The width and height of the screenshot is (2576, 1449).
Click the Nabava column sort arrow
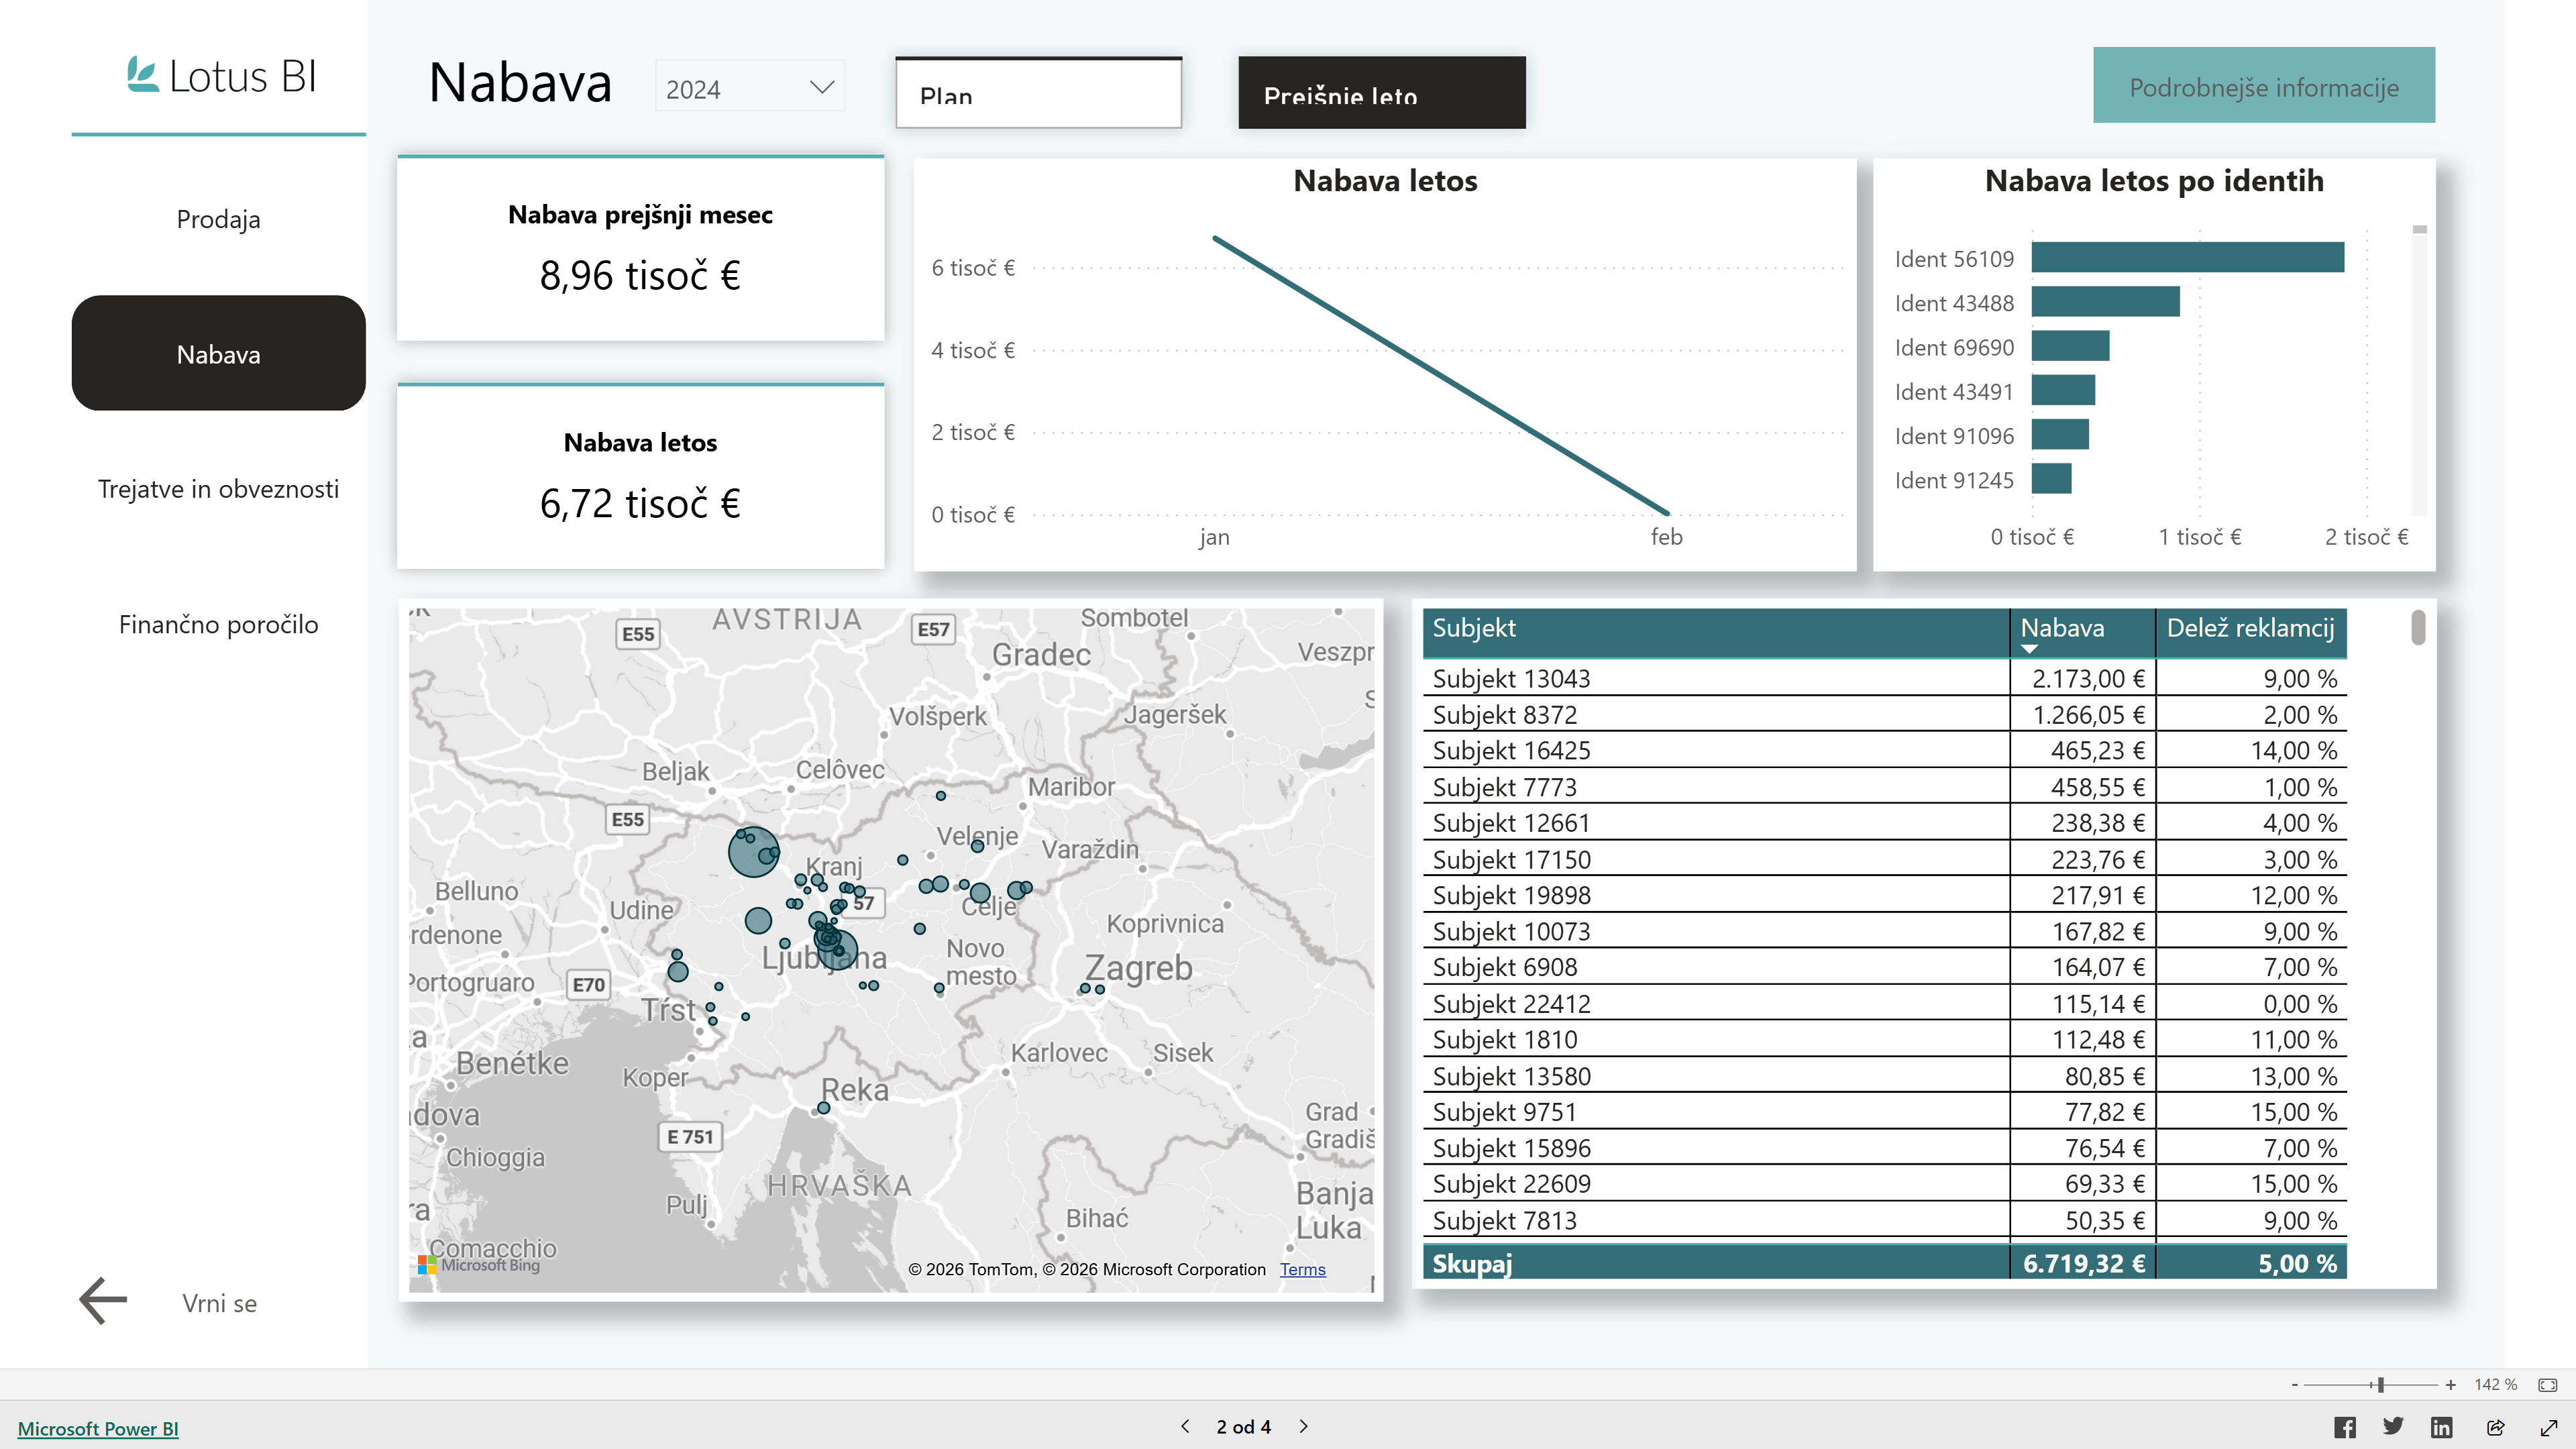(2029, 649)
